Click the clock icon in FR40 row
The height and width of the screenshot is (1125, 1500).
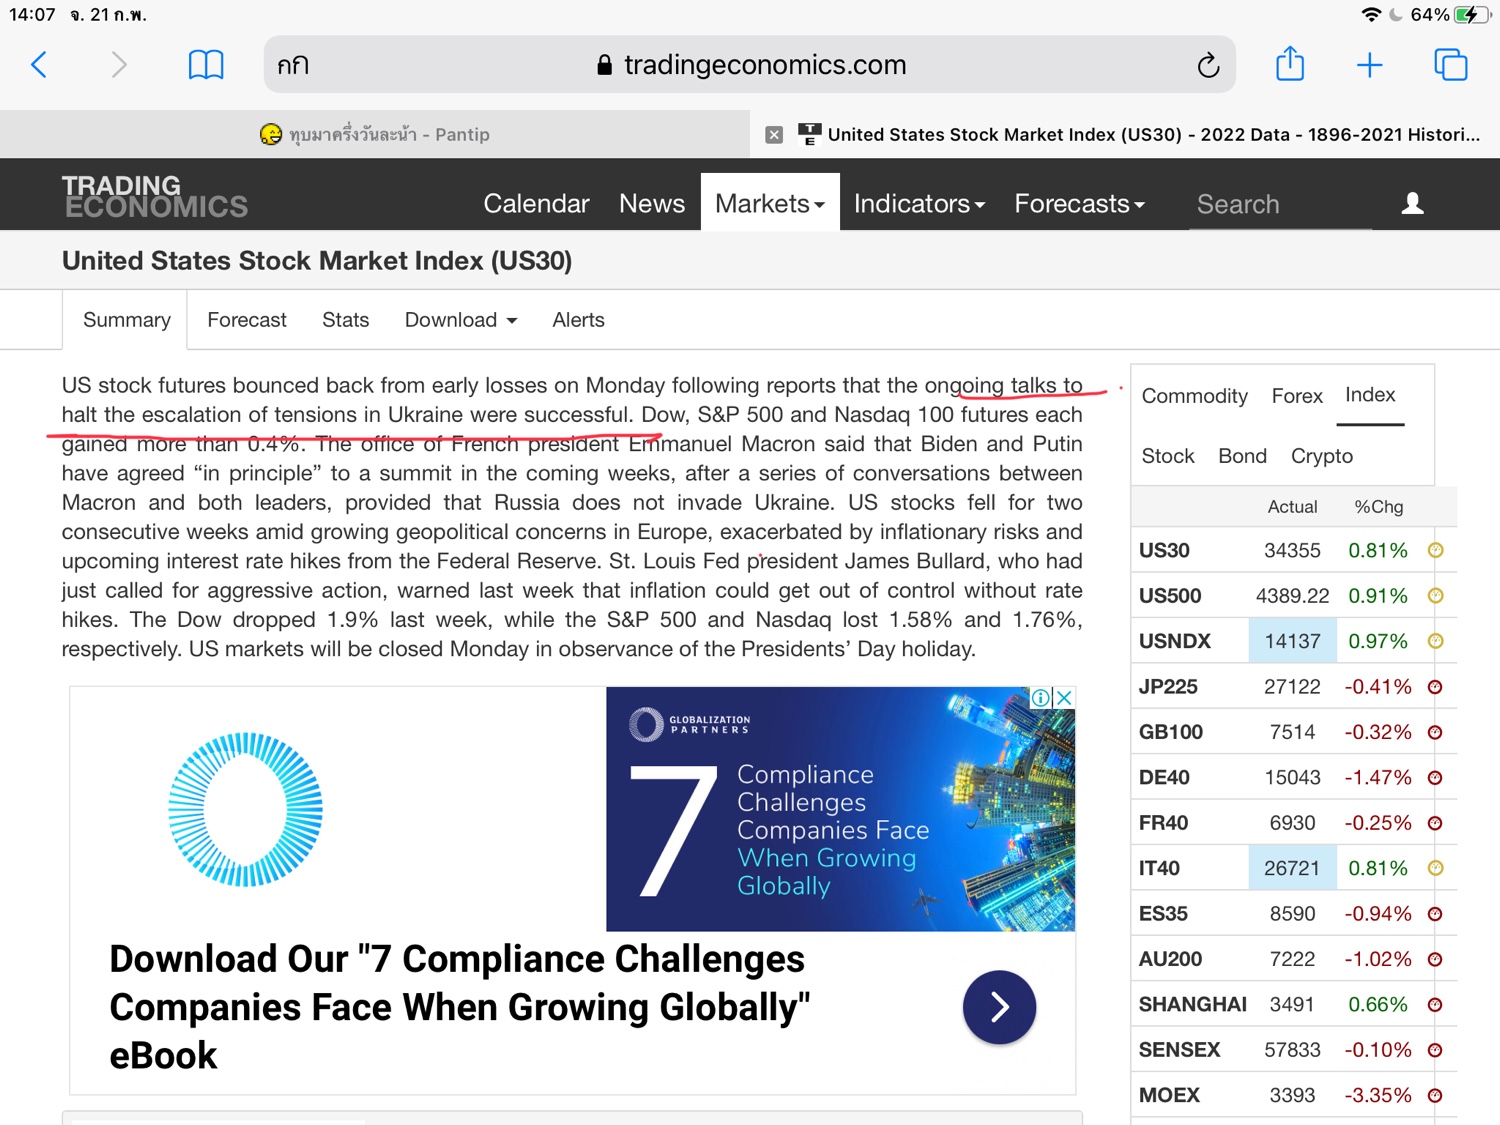coord(1435,823)
